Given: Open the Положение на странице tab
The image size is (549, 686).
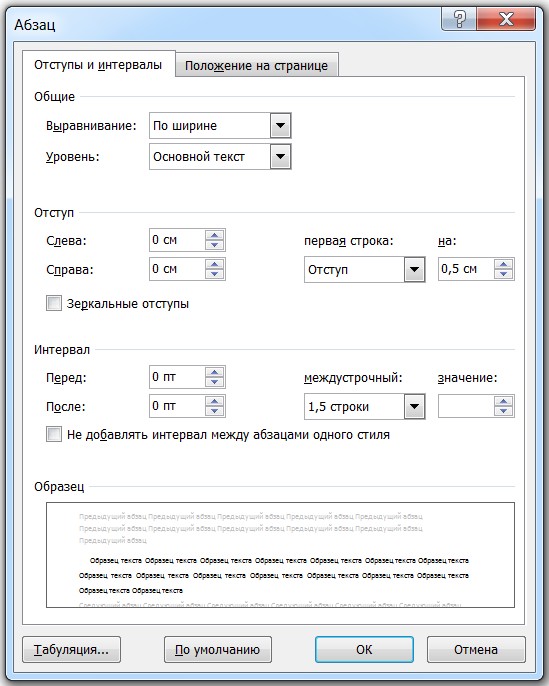Looking at the screenshot, I should (256, 66).
